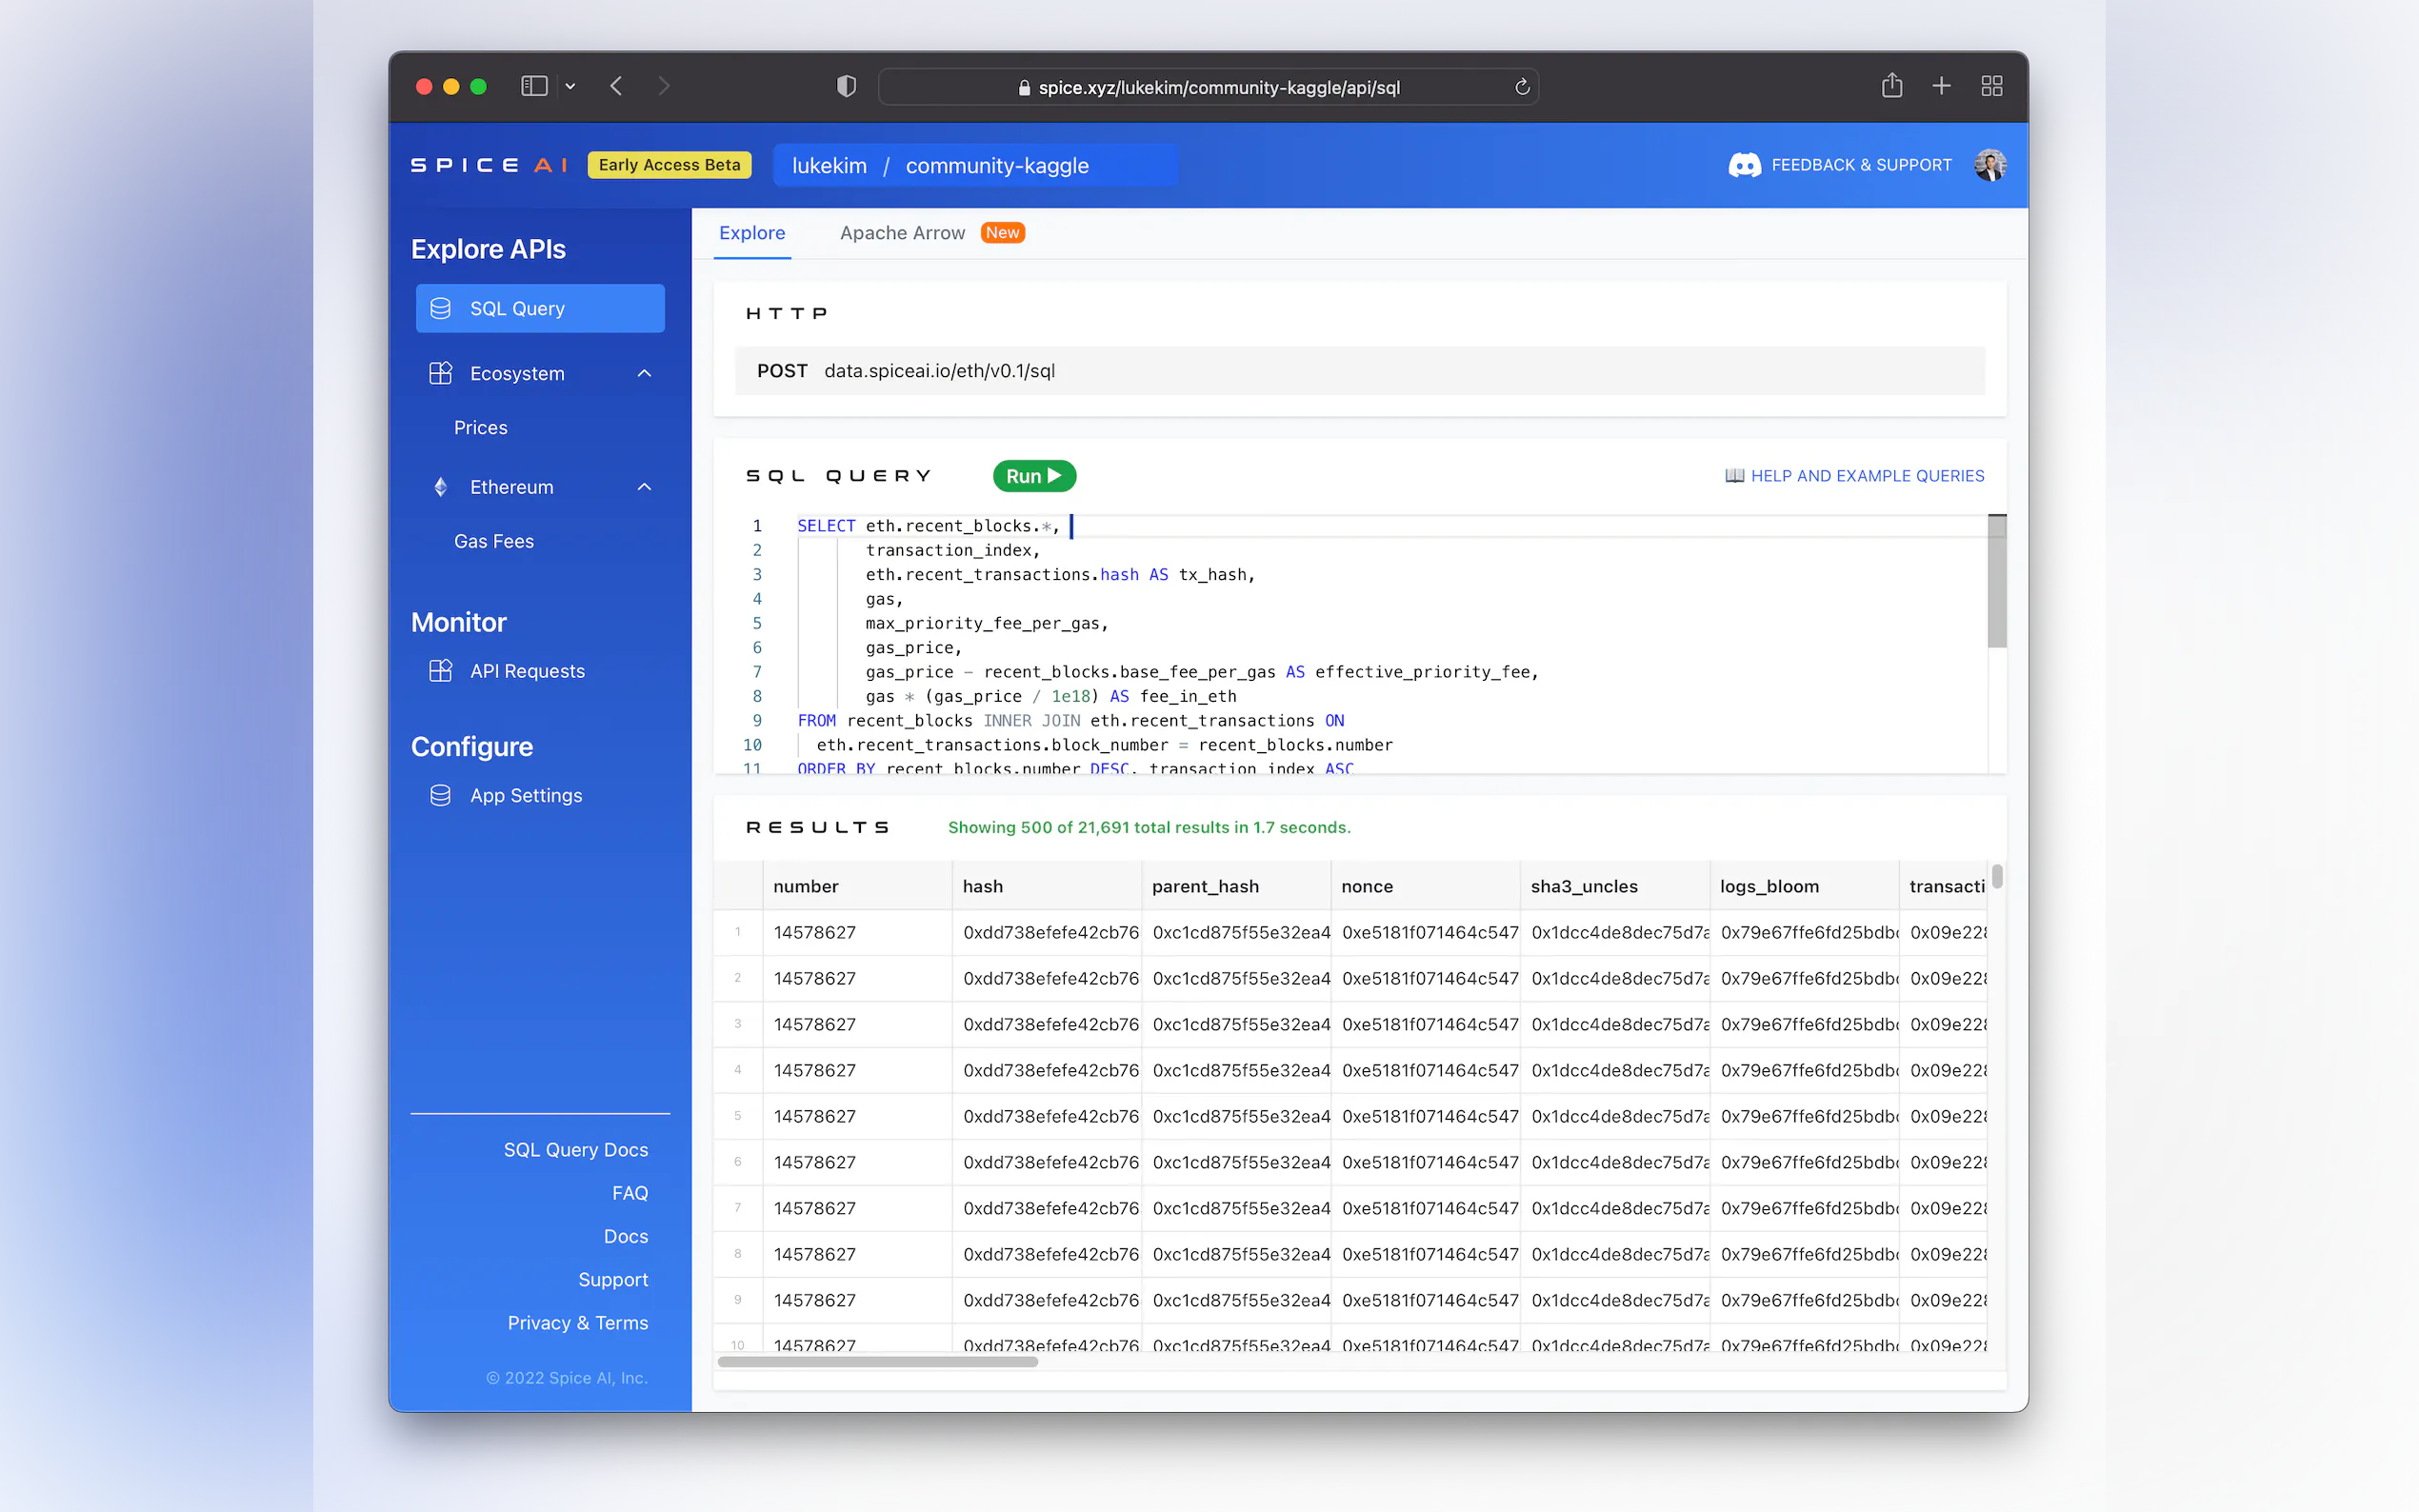The width and height of the screenshot is (2419, 1512).
Task: Collapse the Ecosystem section
Action: tap(644, 373)
